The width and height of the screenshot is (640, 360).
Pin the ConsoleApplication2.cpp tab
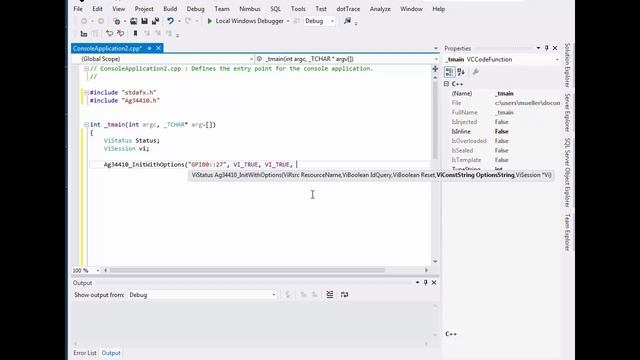[x=149, y=48]
